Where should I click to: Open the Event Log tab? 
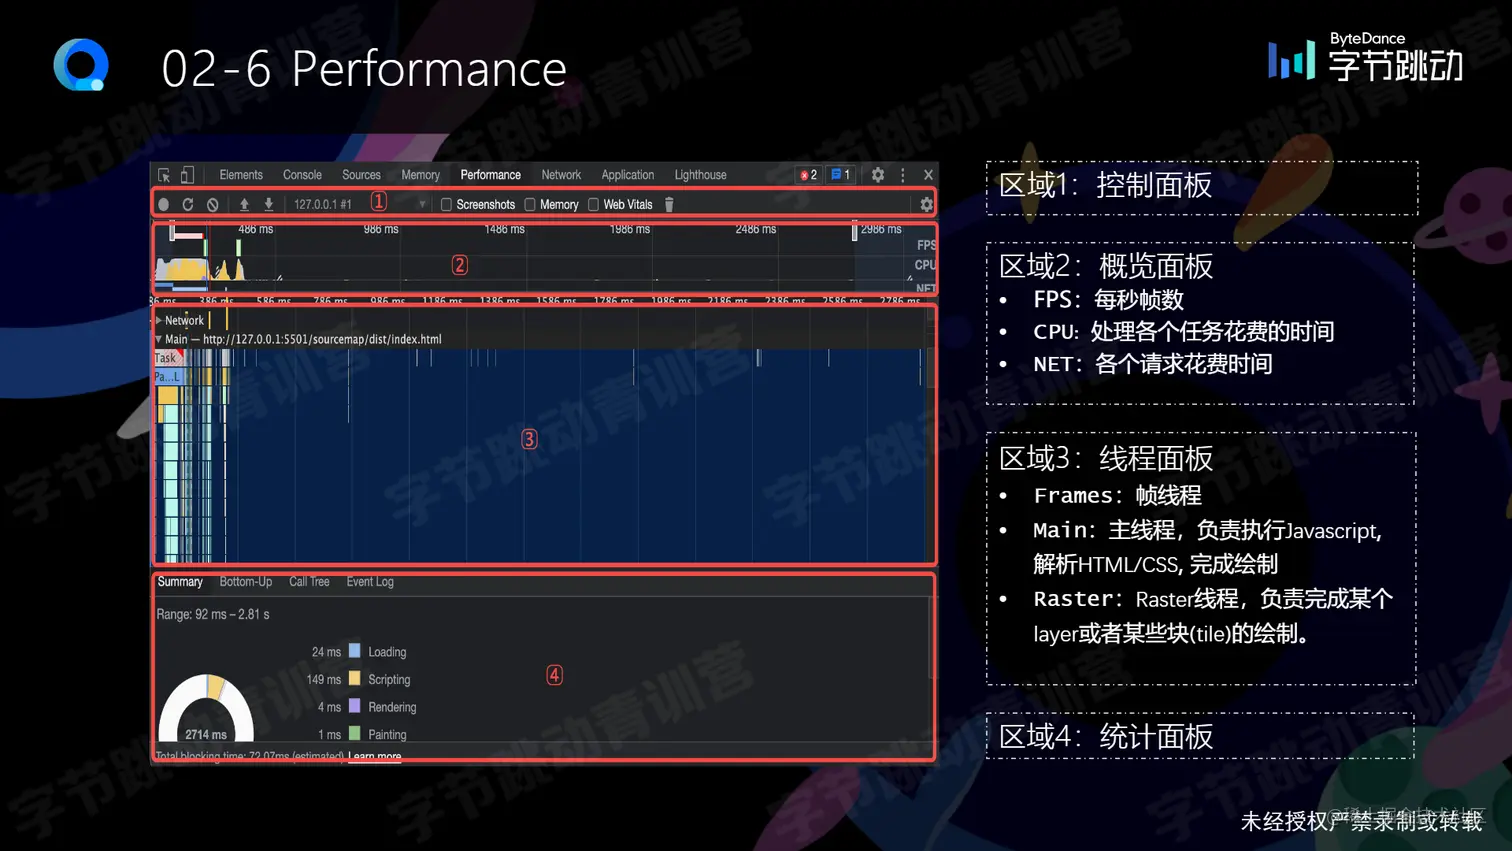click(370, 582)
